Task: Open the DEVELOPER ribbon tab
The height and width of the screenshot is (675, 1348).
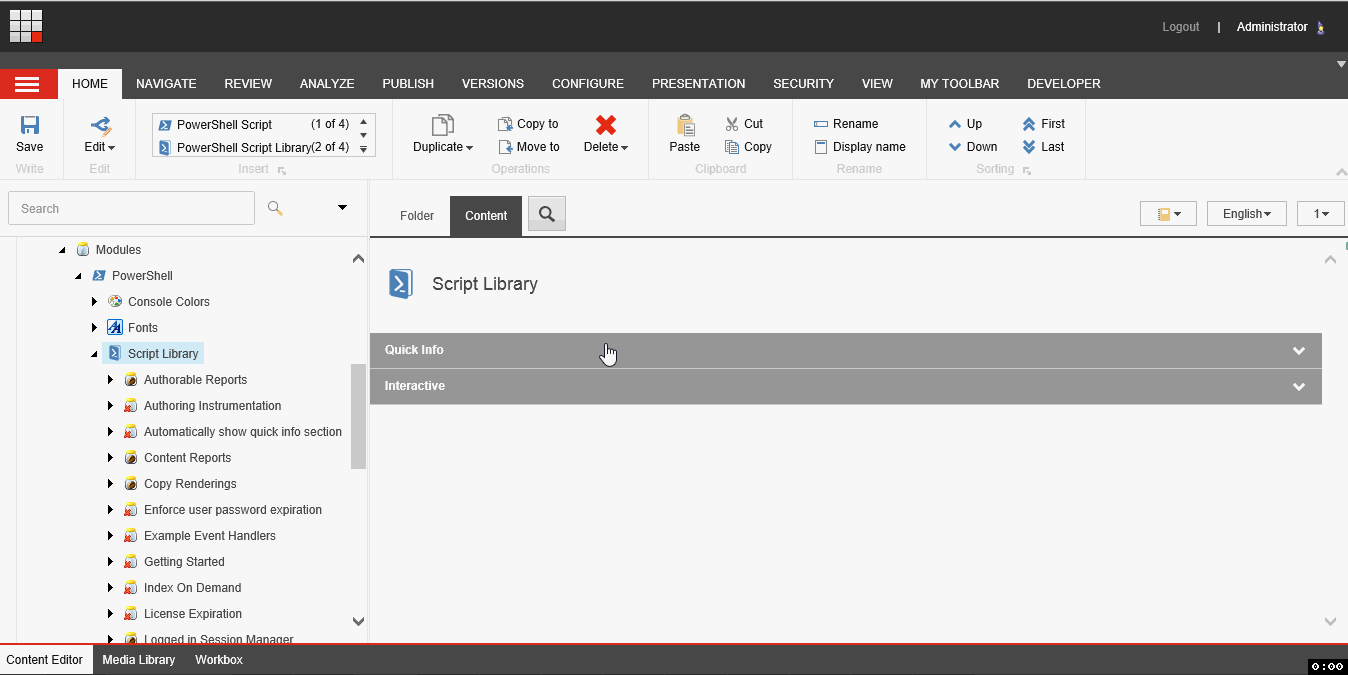Action: (x=1064, y=84)
